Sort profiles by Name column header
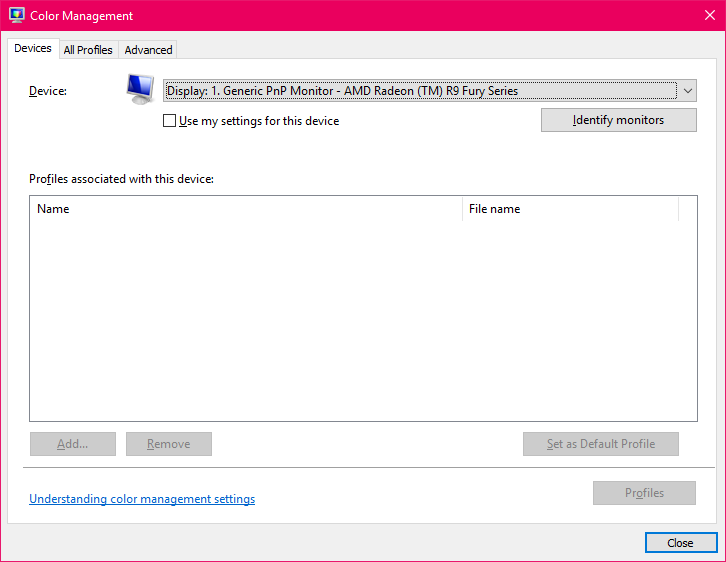The width and height of the screenshot is (726, 562). click(246, 209)
